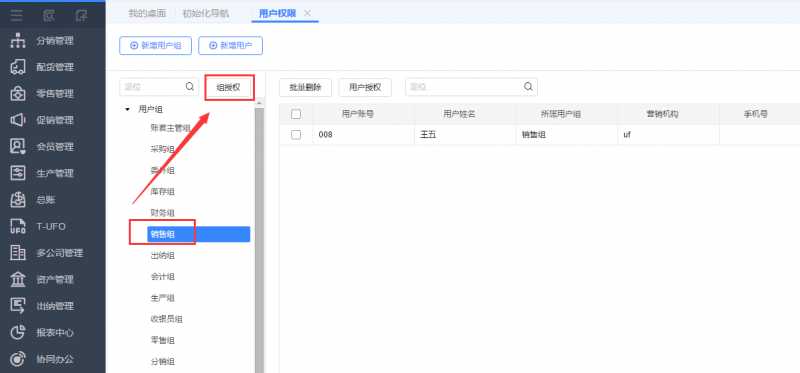Viewport: 800px width, 373px height.
Task: Open 会员管理 icon
Action: (18, 147)
